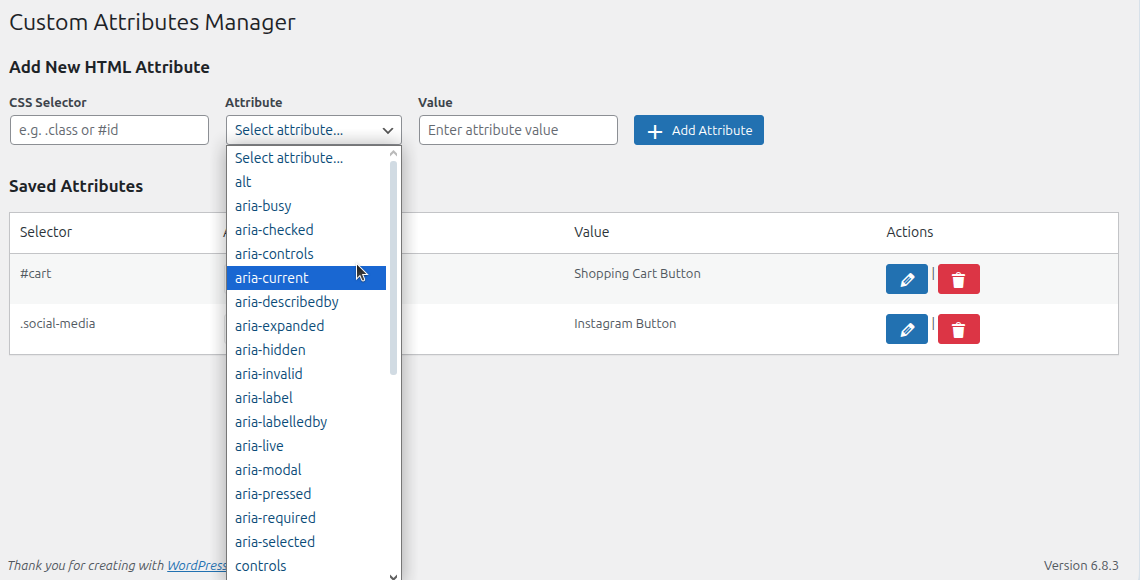Click the Enter attribute value field
1140x580 pixels.
pyautogui.click(x=518, y=129)
